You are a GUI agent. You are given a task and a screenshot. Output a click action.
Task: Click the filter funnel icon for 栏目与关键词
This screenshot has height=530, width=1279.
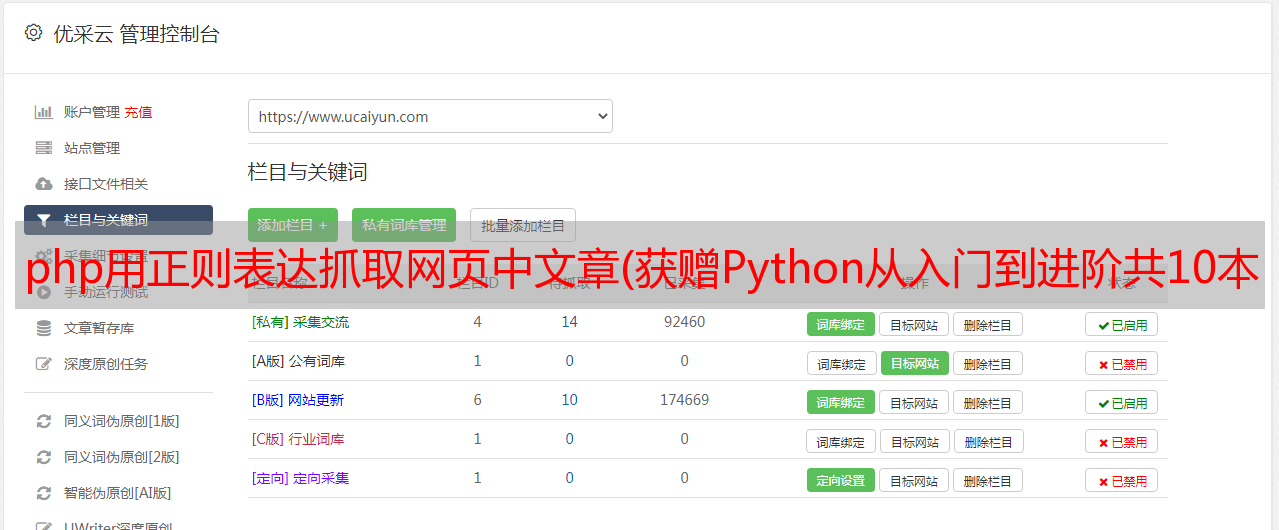click(x=44, y=220)
